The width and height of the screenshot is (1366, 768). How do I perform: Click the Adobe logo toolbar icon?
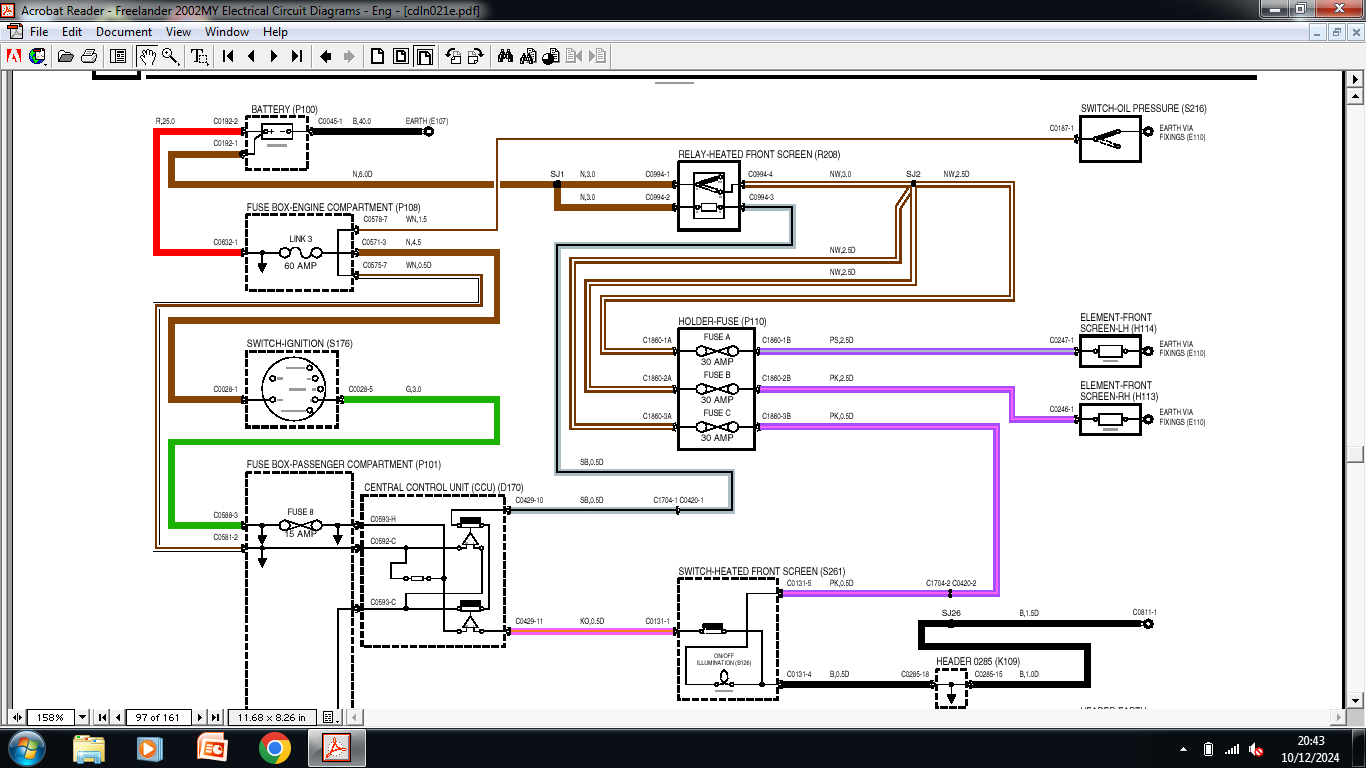point(15,56)
